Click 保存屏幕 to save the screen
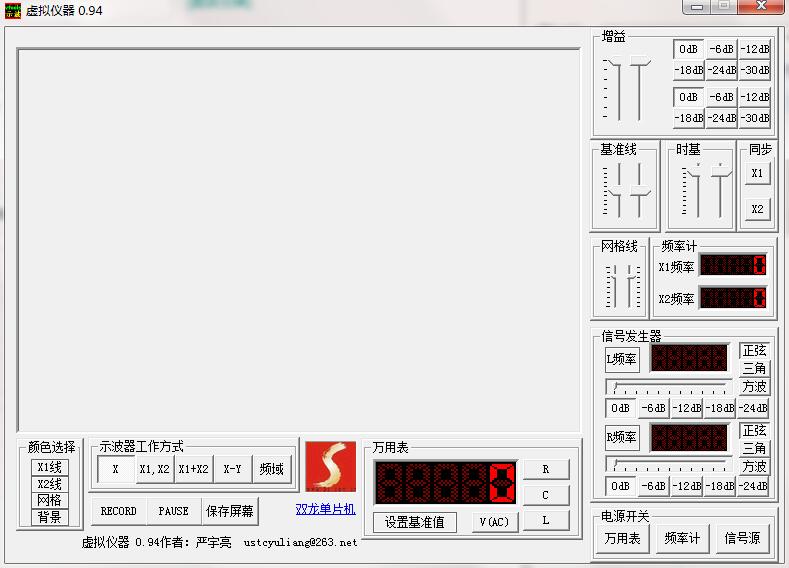This screenshot has height=568, width=789. pos(230,511)
